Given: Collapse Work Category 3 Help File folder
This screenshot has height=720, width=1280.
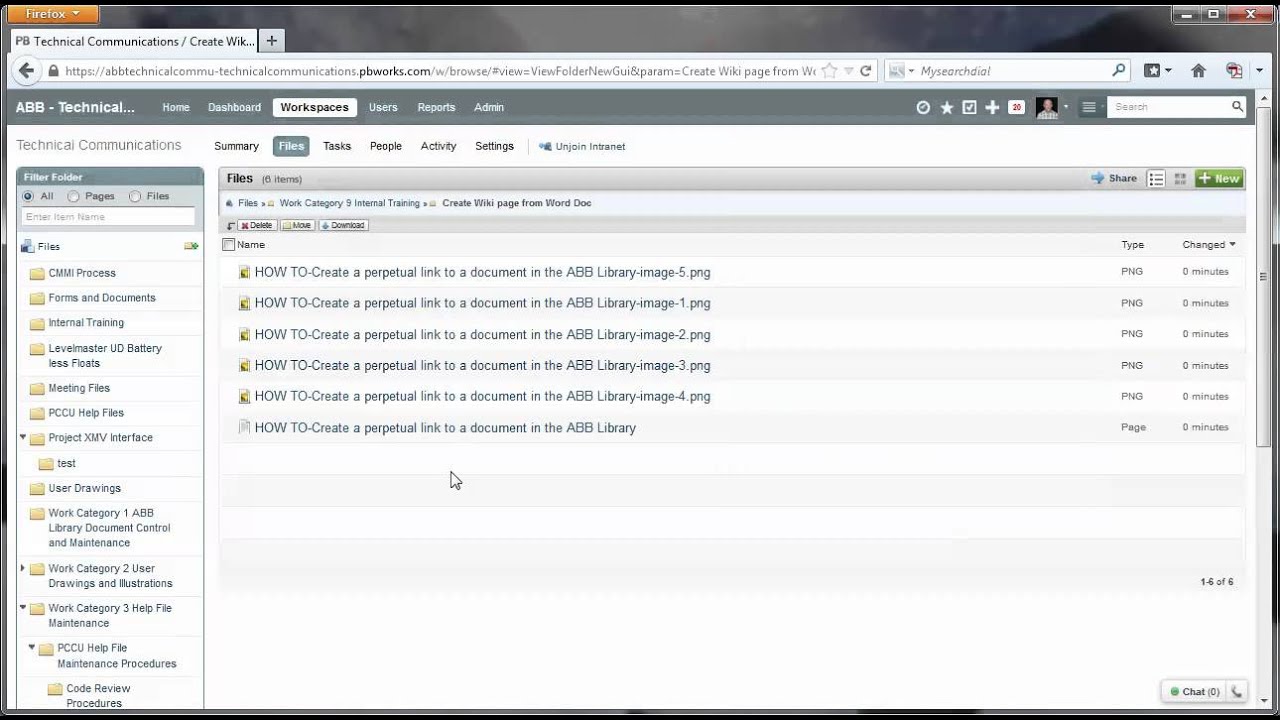Looking at the screenshot, I should (x=23, y=607).
